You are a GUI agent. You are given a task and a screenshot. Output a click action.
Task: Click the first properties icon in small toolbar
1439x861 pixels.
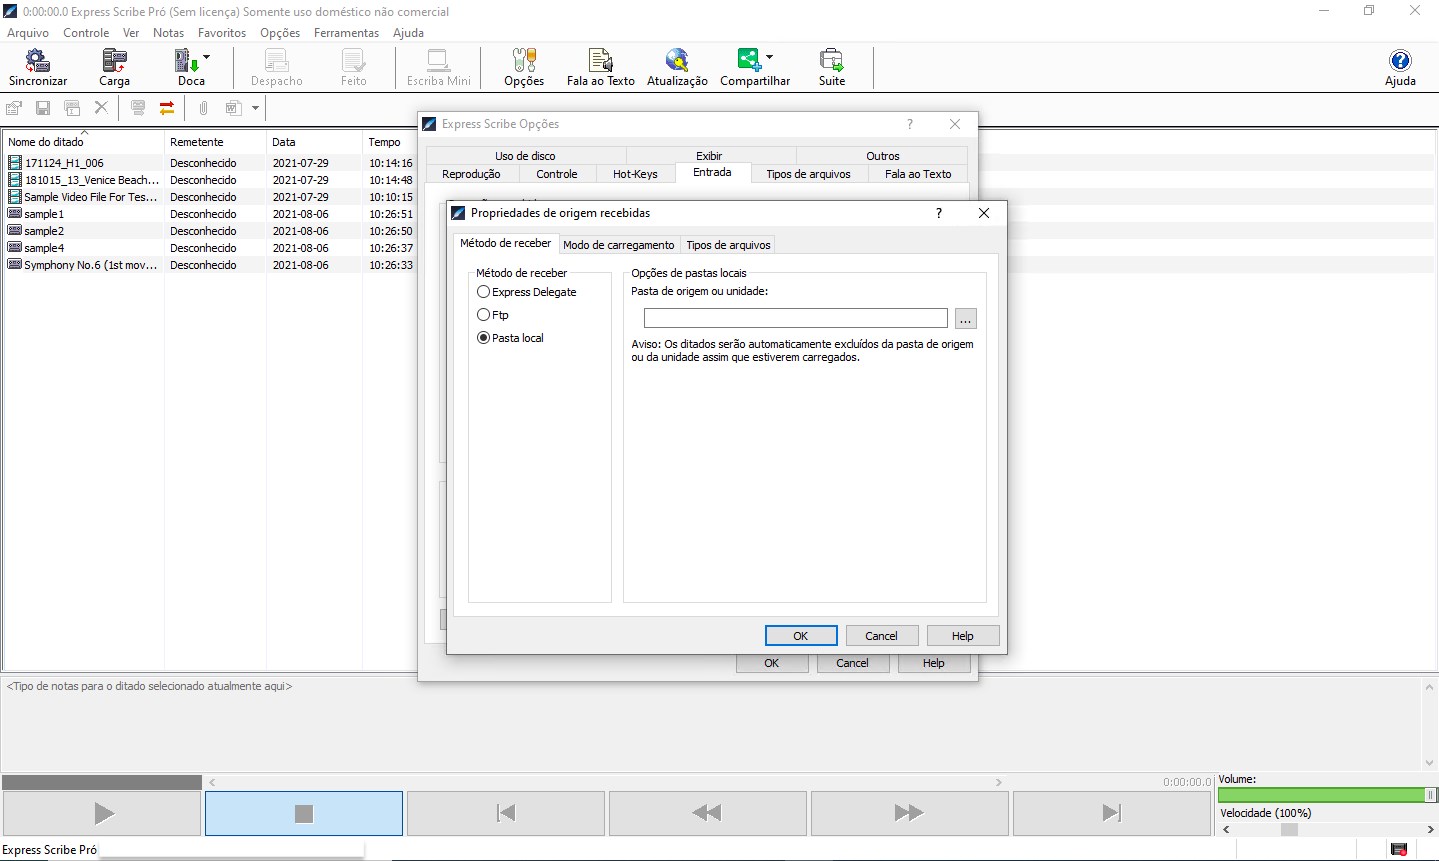coord(14,108)
